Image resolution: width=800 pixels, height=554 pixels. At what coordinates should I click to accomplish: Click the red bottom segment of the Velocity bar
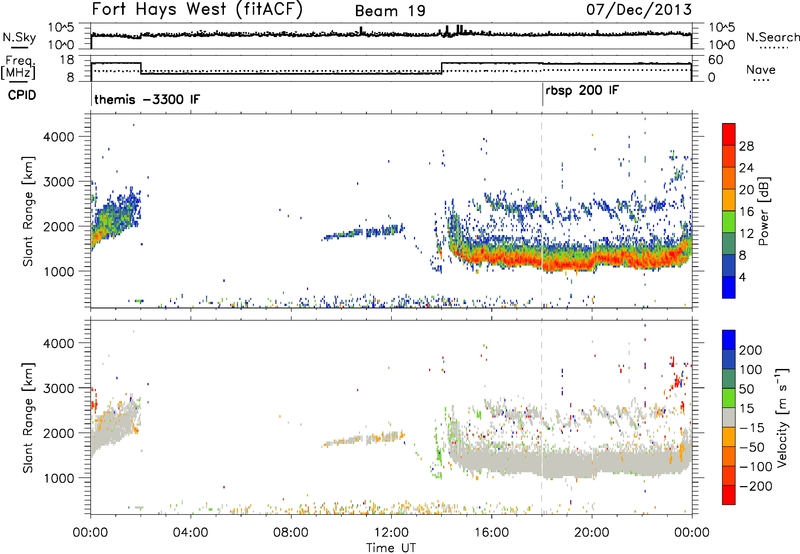coord(729,495)
